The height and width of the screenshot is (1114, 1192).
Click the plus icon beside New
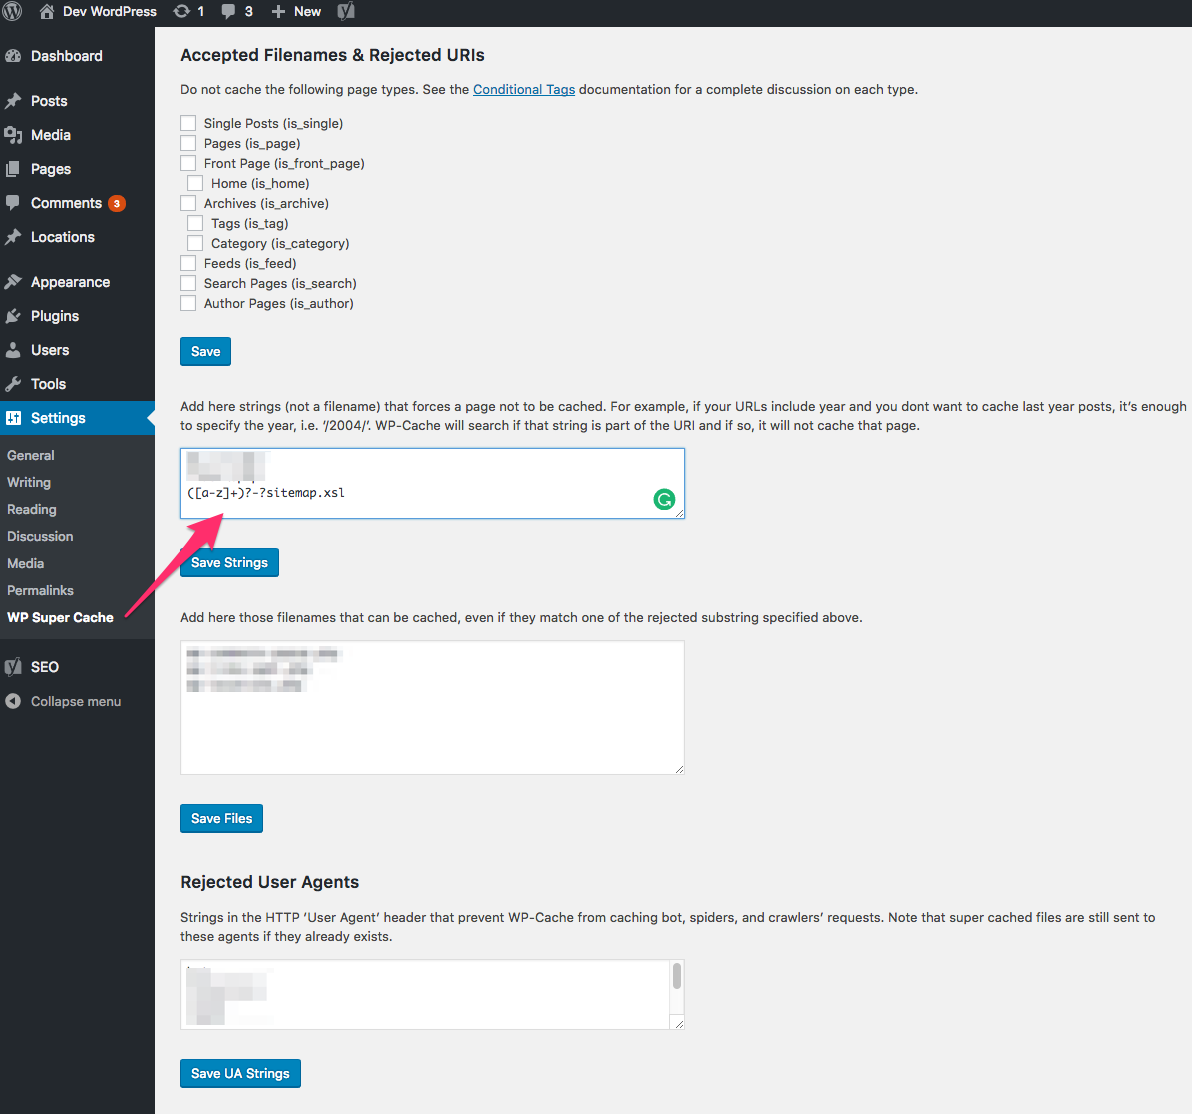pyautogui.click(x=278, y=11)
